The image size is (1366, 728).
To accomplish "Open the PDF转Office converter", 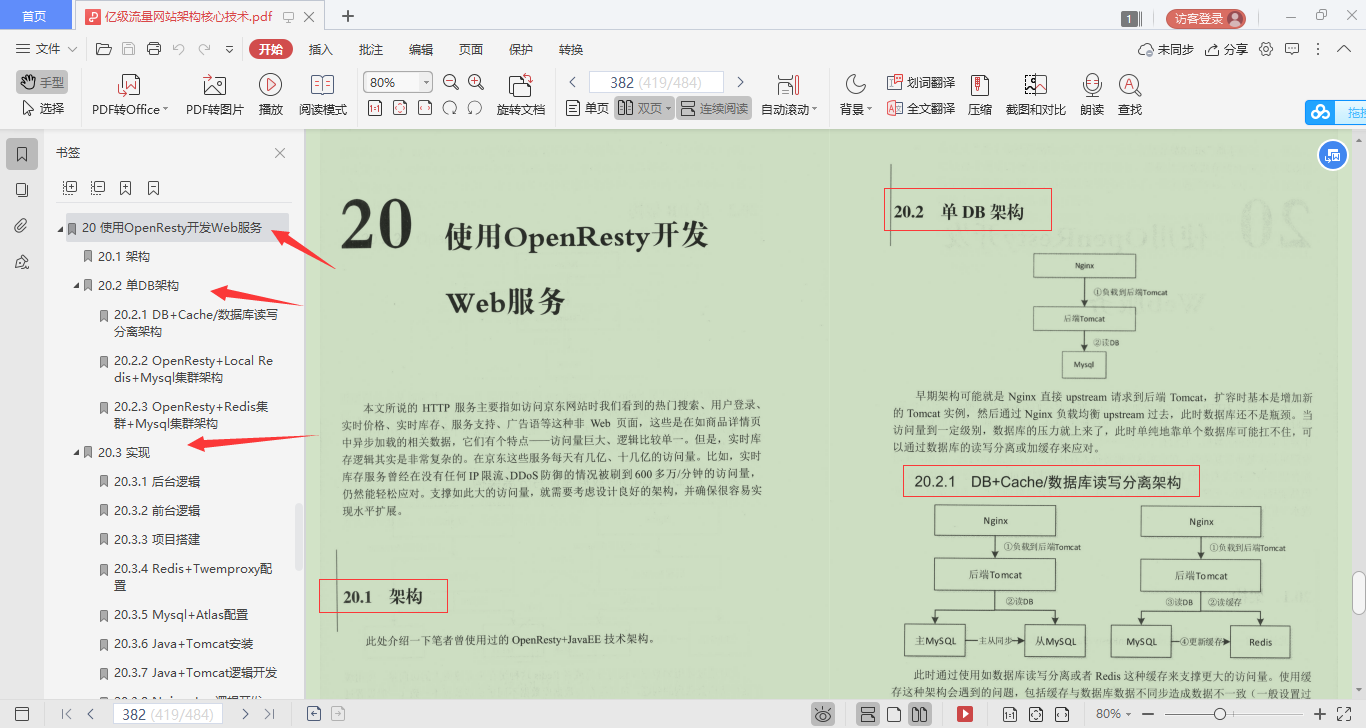I will [126, 93].
